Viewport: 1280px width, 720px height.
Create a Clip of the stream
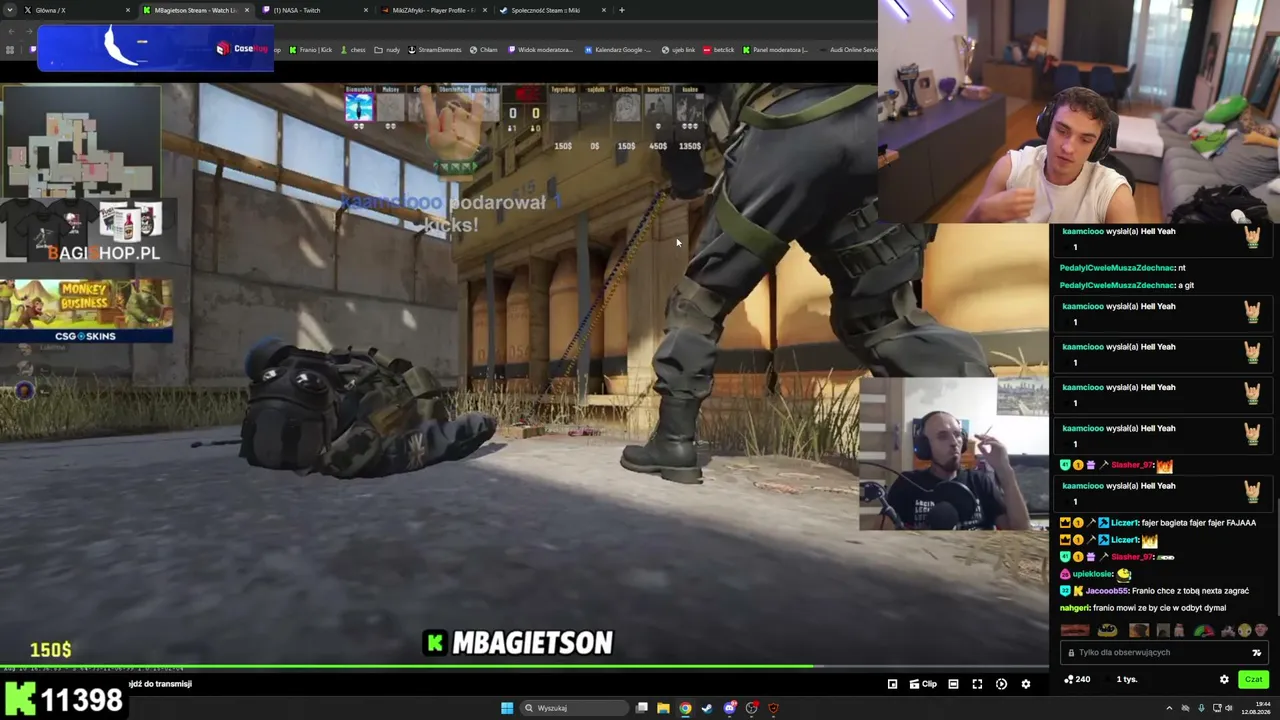(923, 684)
